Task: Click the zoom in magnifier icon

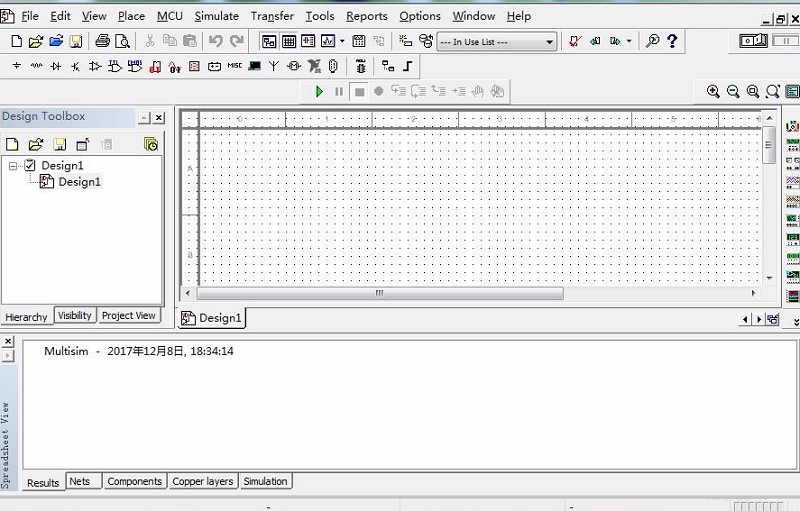Action: (713, 91)
